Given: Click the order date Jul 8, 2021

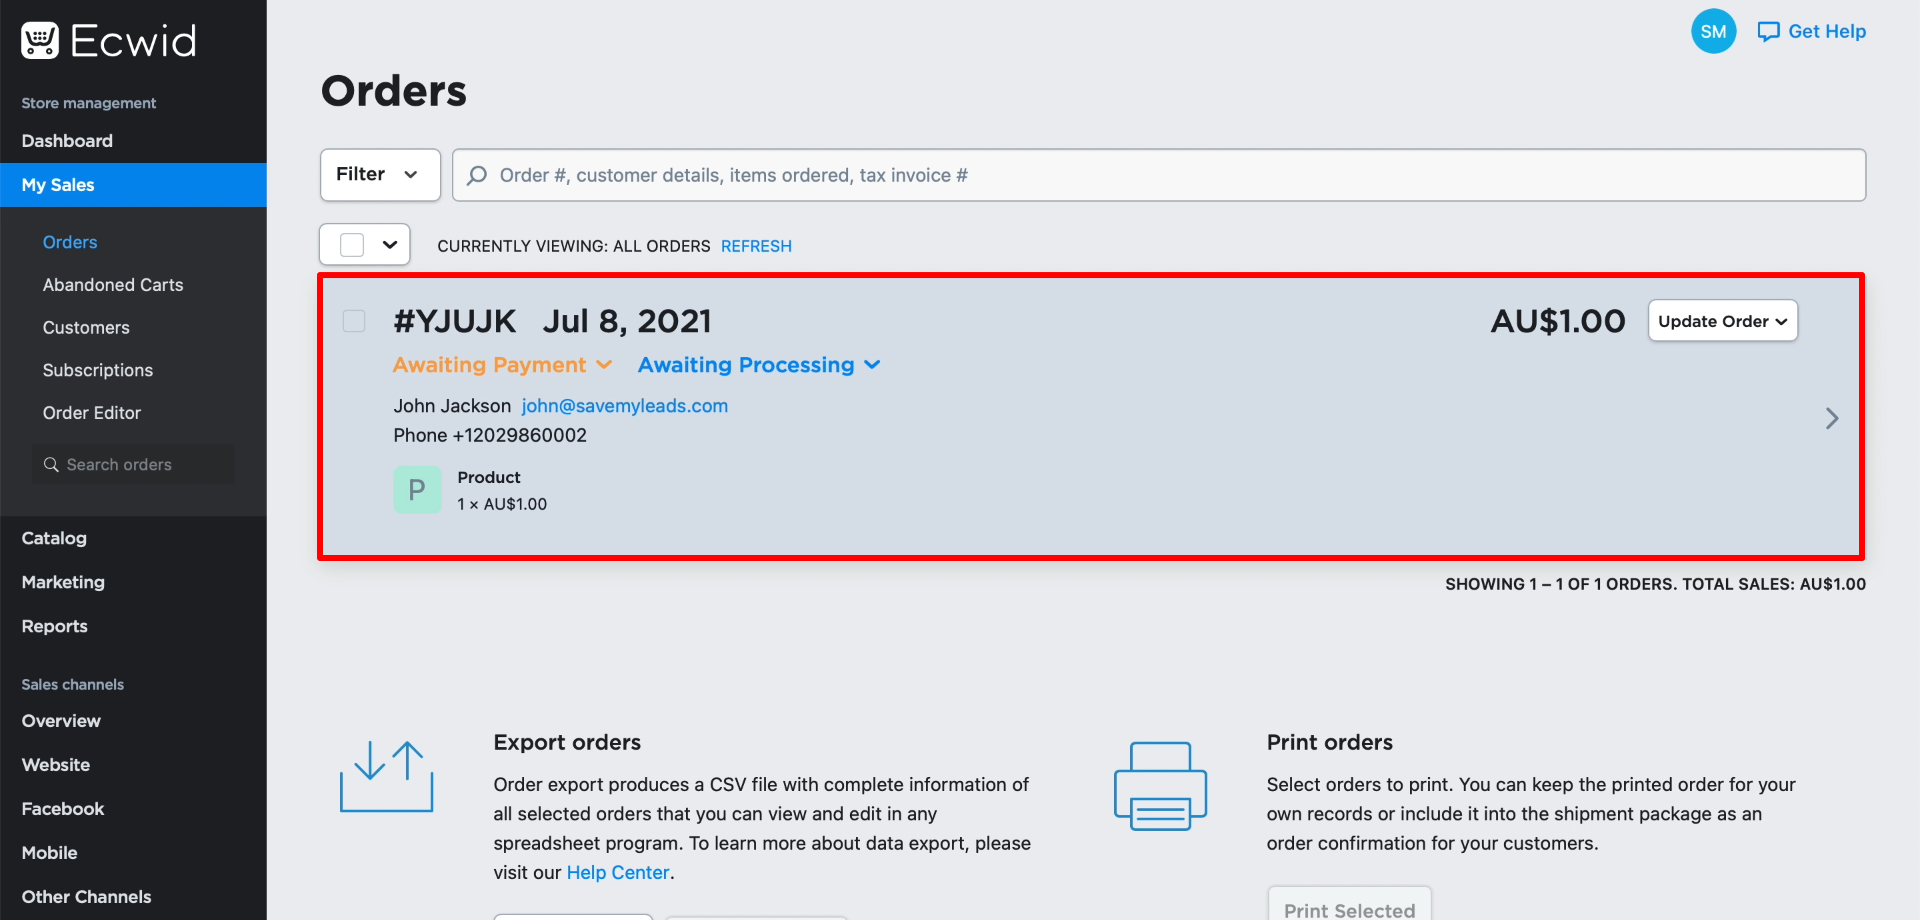Looking at the screenshot, I should pos(627,321).
